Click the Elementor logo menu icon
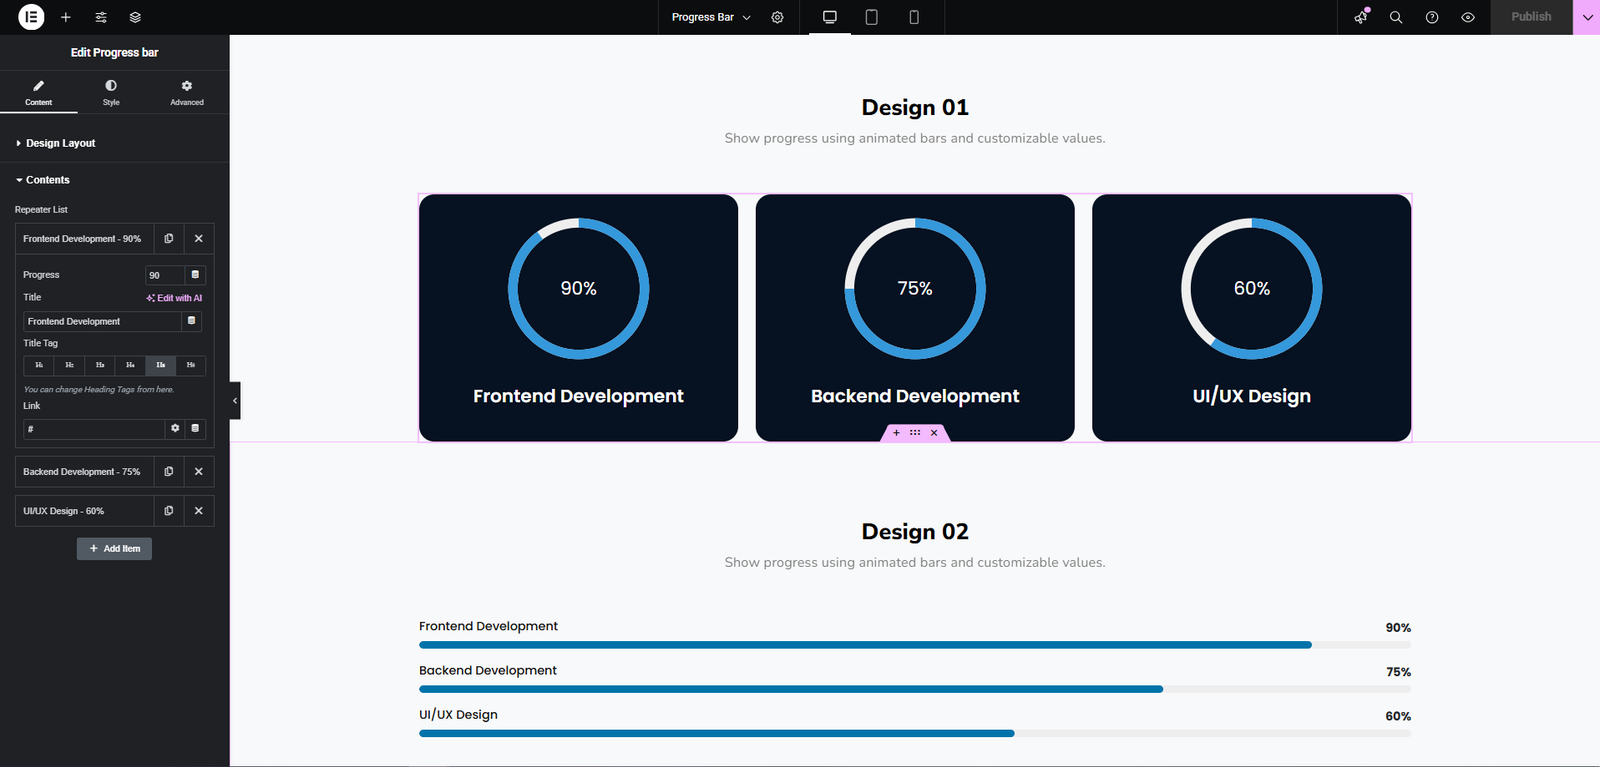Image resolution: width=1600 pixels, height=767 pixels. [x=31, y=17]
